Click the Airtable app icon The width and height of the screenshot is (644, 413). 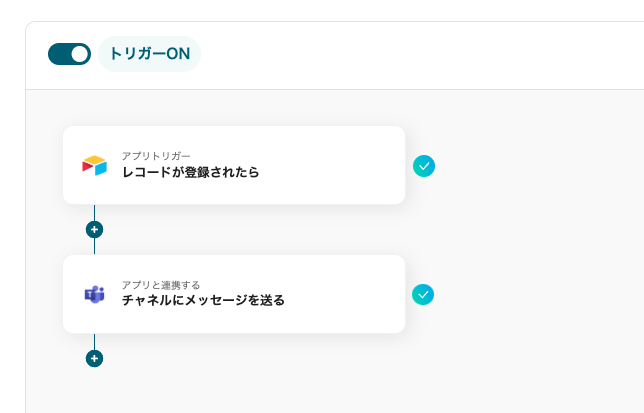click(94, 166)
